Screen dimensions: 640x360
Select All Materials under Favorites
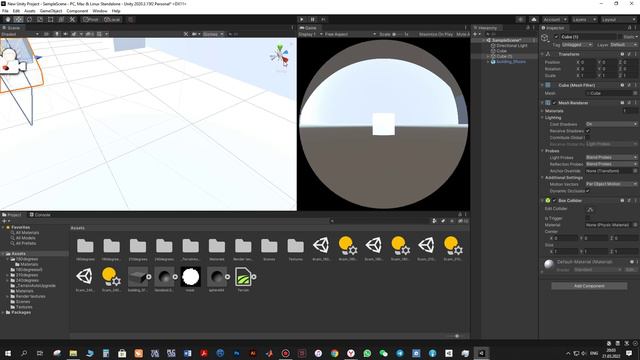tap(27, 233)
